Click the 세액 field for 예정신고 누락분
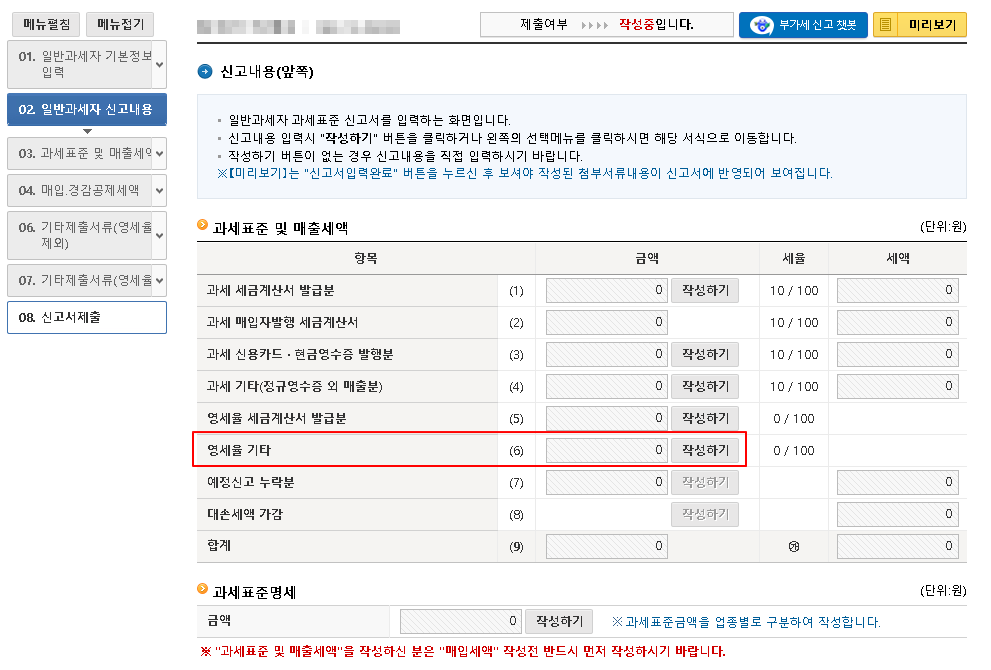The image size is (991, 670). [897, 482]
